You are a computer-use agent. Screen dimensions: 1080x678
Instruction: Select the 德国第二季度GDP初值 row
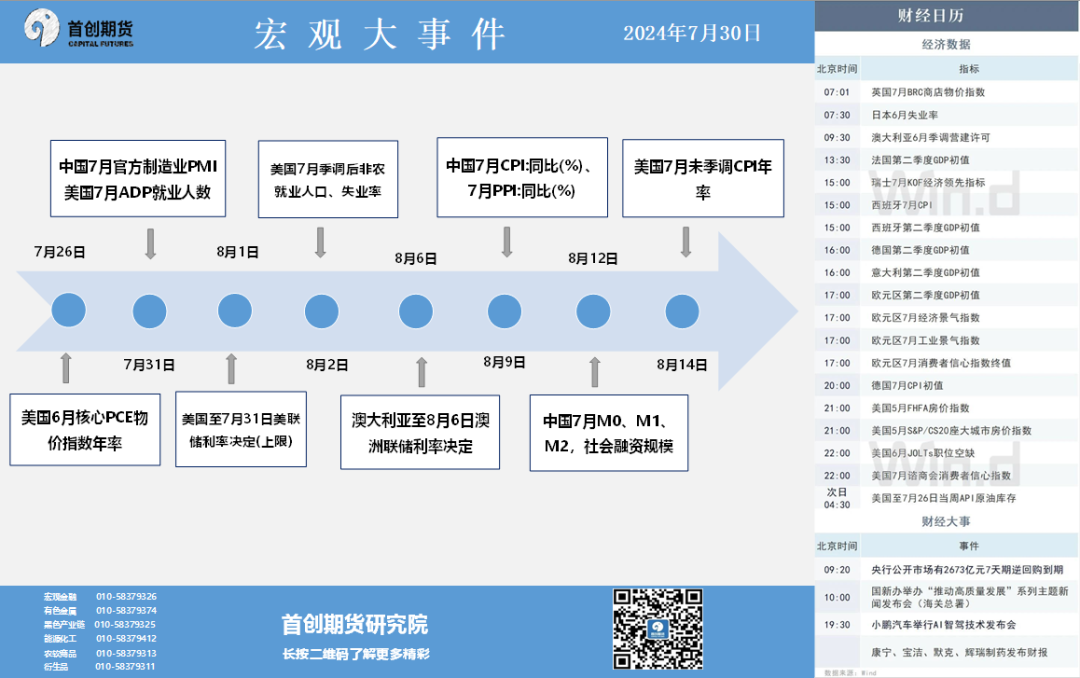(946, 250)
